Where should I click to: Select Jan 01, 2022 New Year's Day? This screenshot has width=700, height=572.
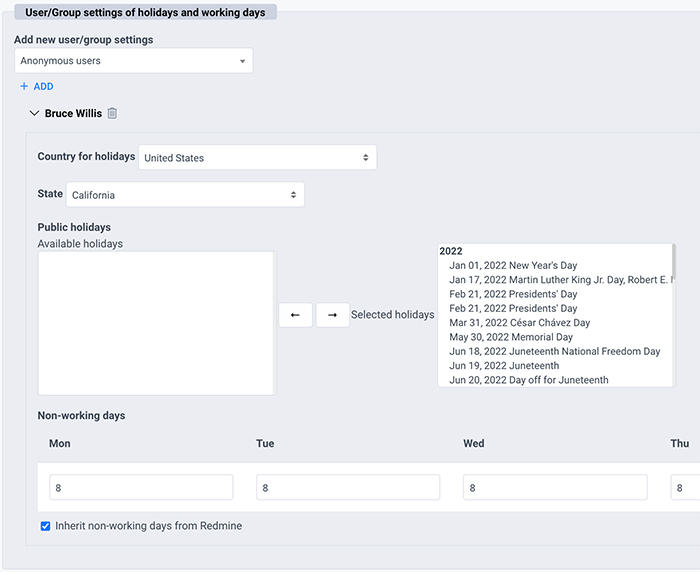tap(513, 265)
